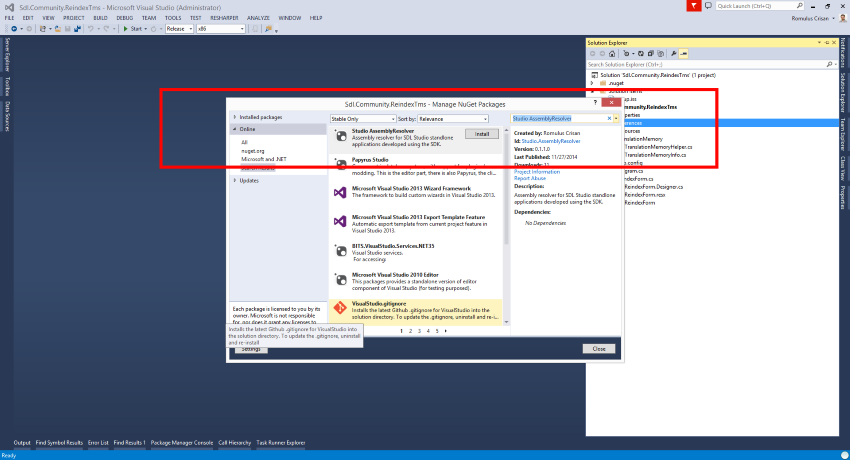This screenshot has height=460, width=850.
Task: Open the Project Information link
Action: click(x=537, y=171)
